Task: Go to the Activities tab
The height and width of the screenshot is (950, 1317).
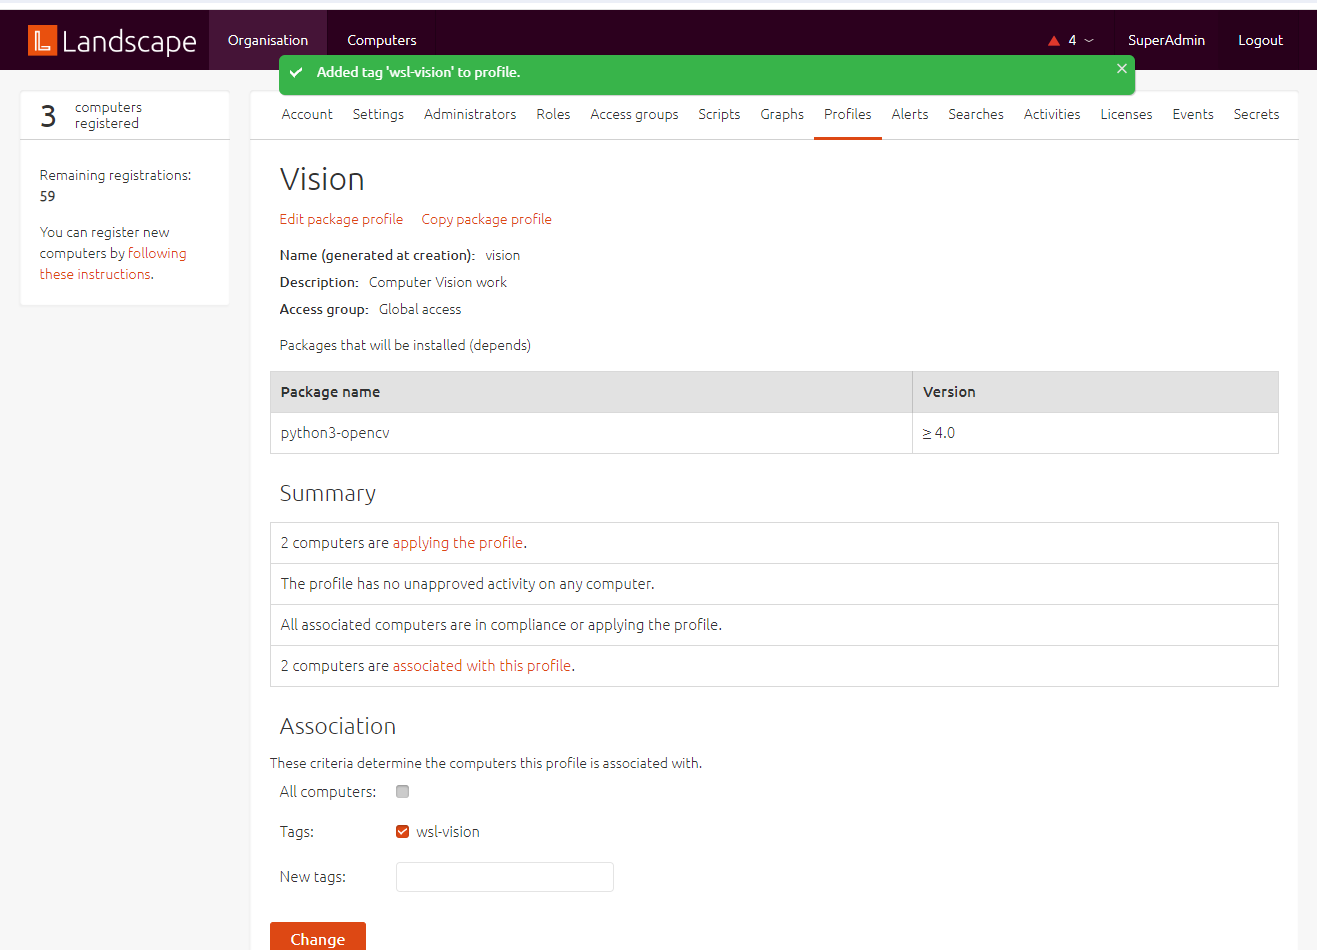Action: (1052, 114)
